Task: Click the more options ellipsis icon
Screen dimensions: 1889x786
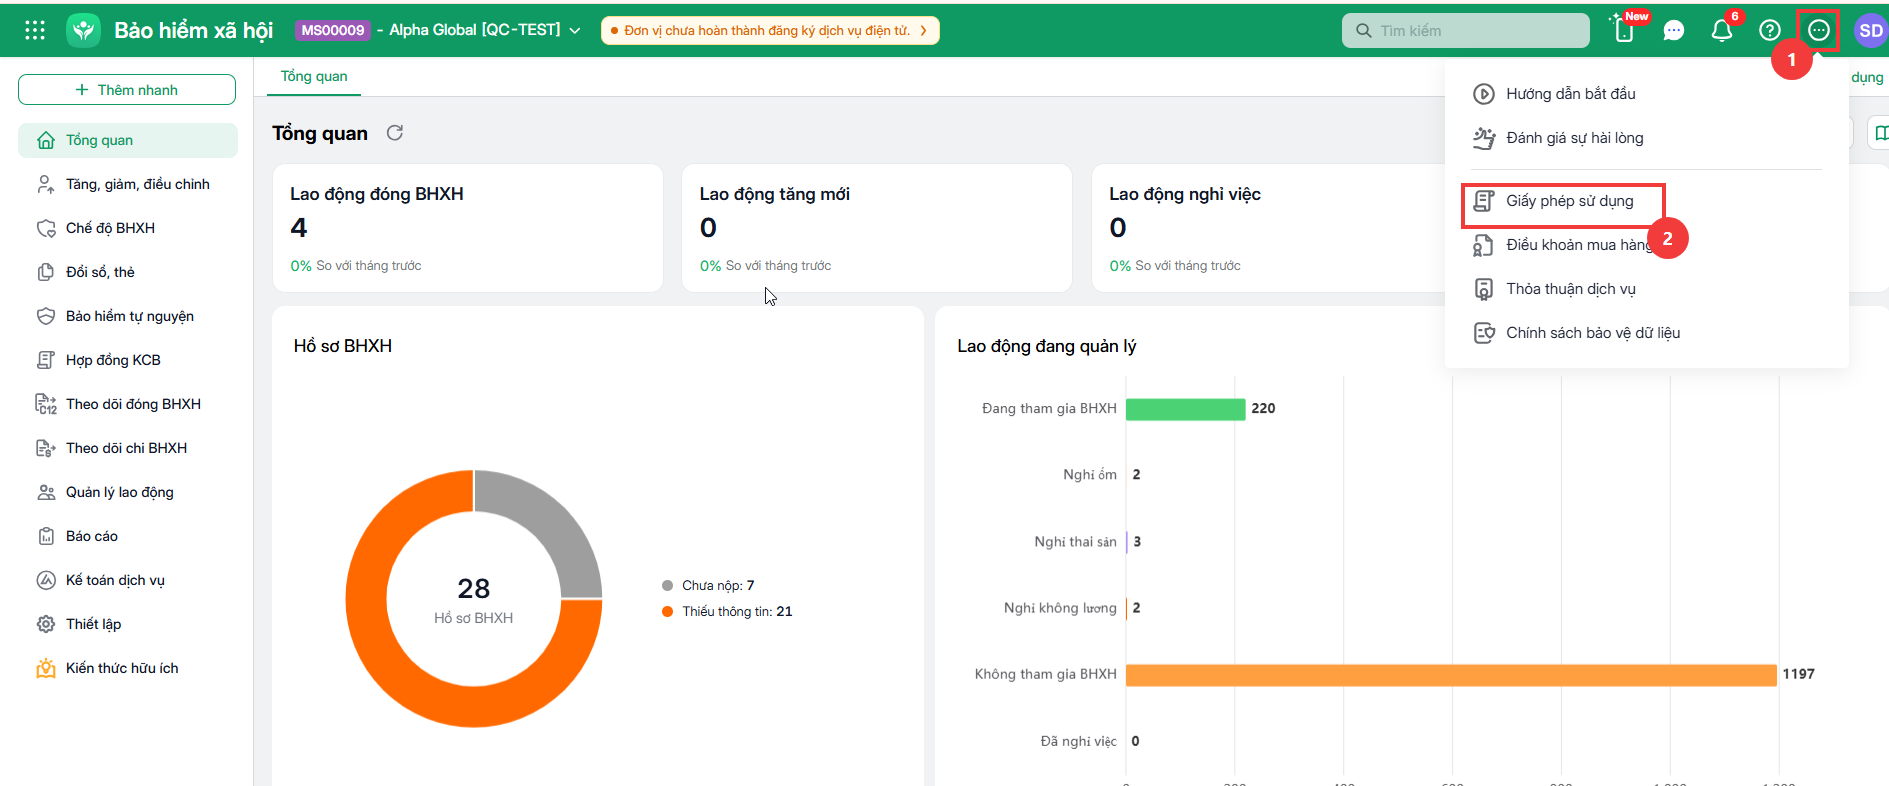Action: 1819,31
